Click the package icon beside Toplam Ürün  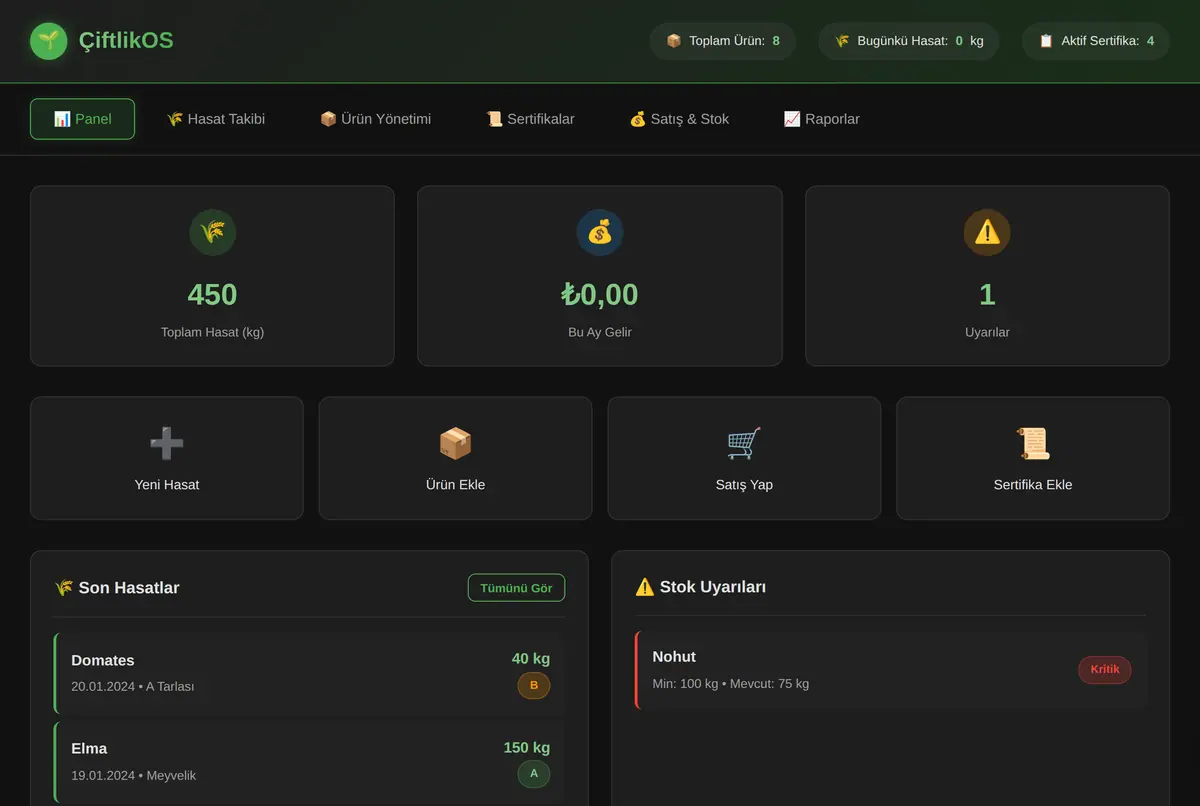[674, 41]
